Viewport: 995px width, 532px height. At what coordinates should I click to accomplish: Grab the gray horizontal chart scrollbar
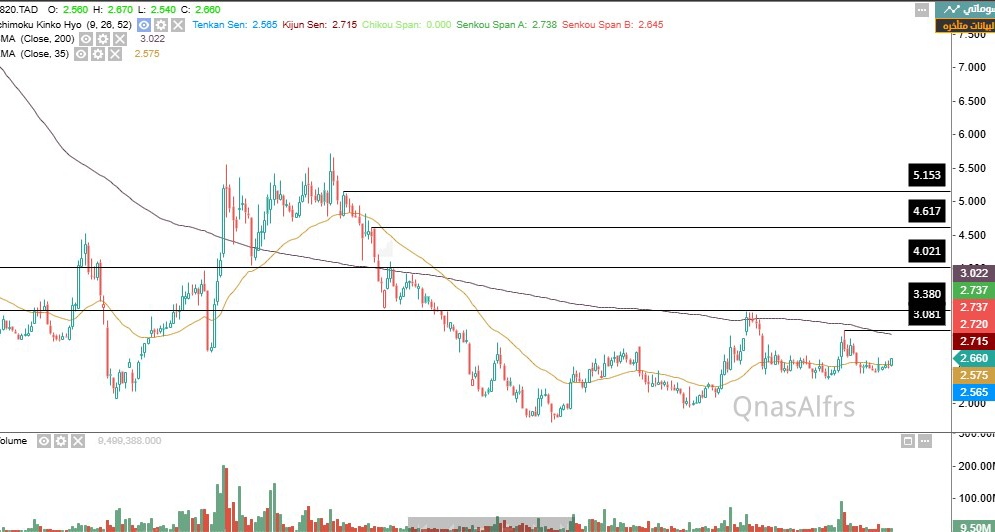coord(491,524)
